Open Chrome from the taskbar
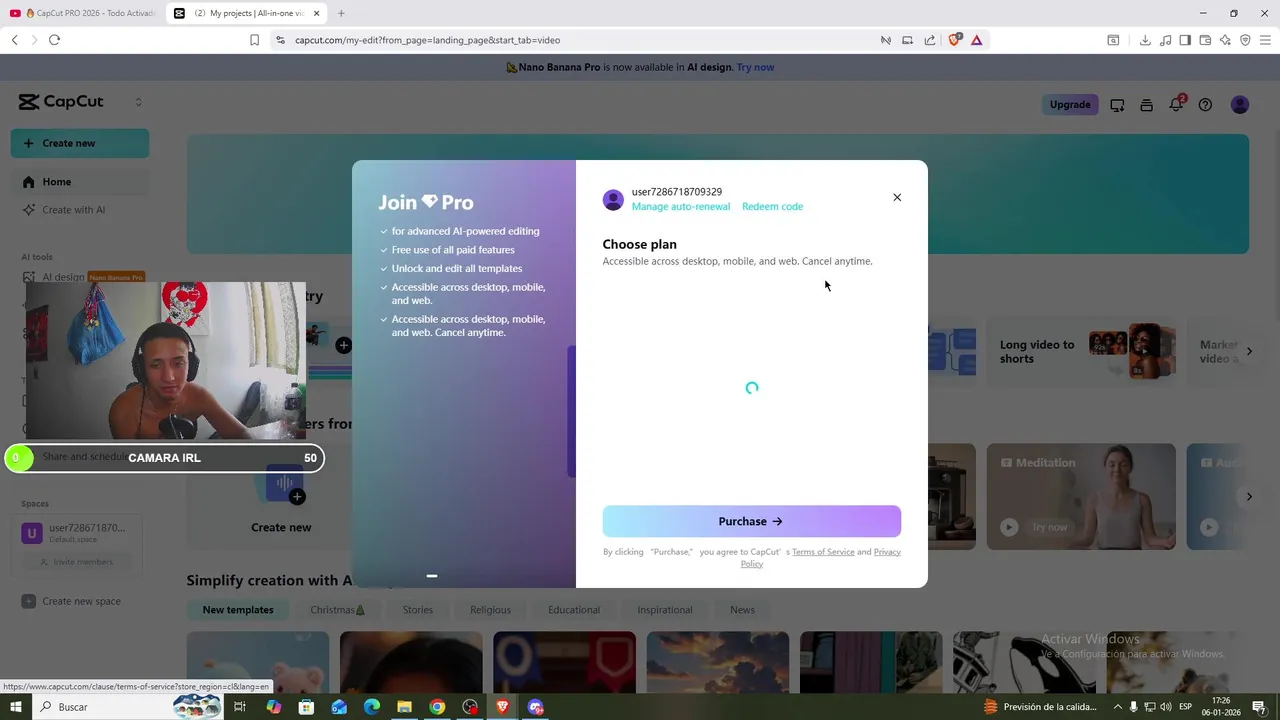This screenshot has width=1280, height=720. coord(437,707)
